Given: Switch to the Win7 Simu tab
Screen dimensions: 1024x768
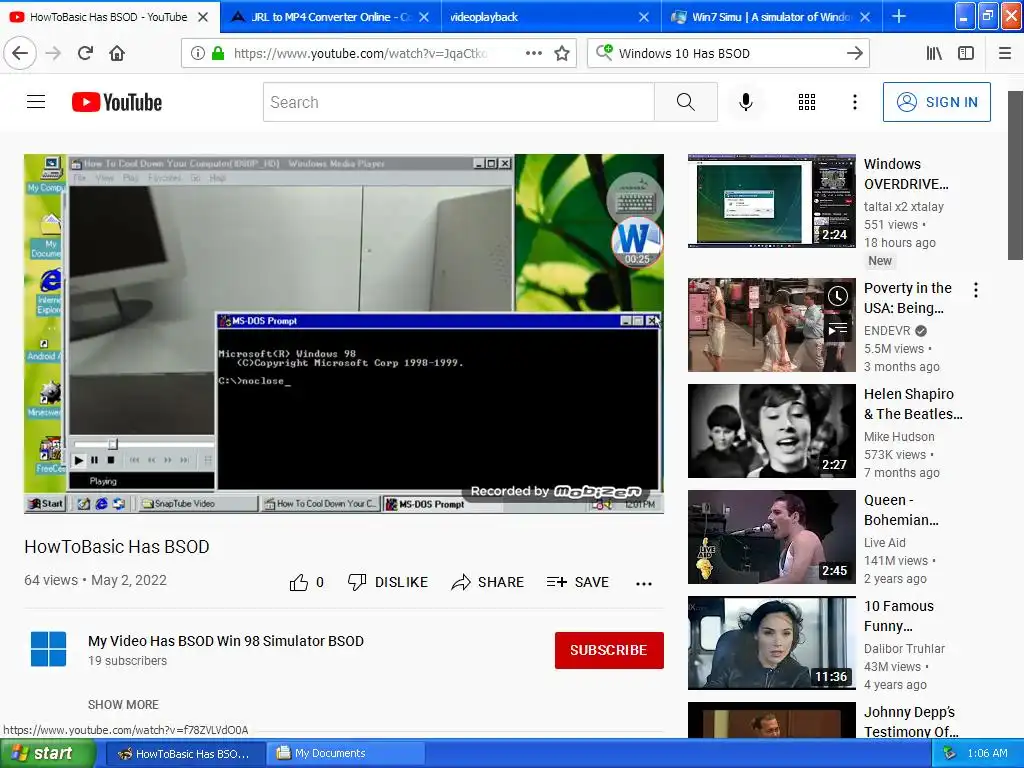Looking at the screenshot, I should (771, 17).
